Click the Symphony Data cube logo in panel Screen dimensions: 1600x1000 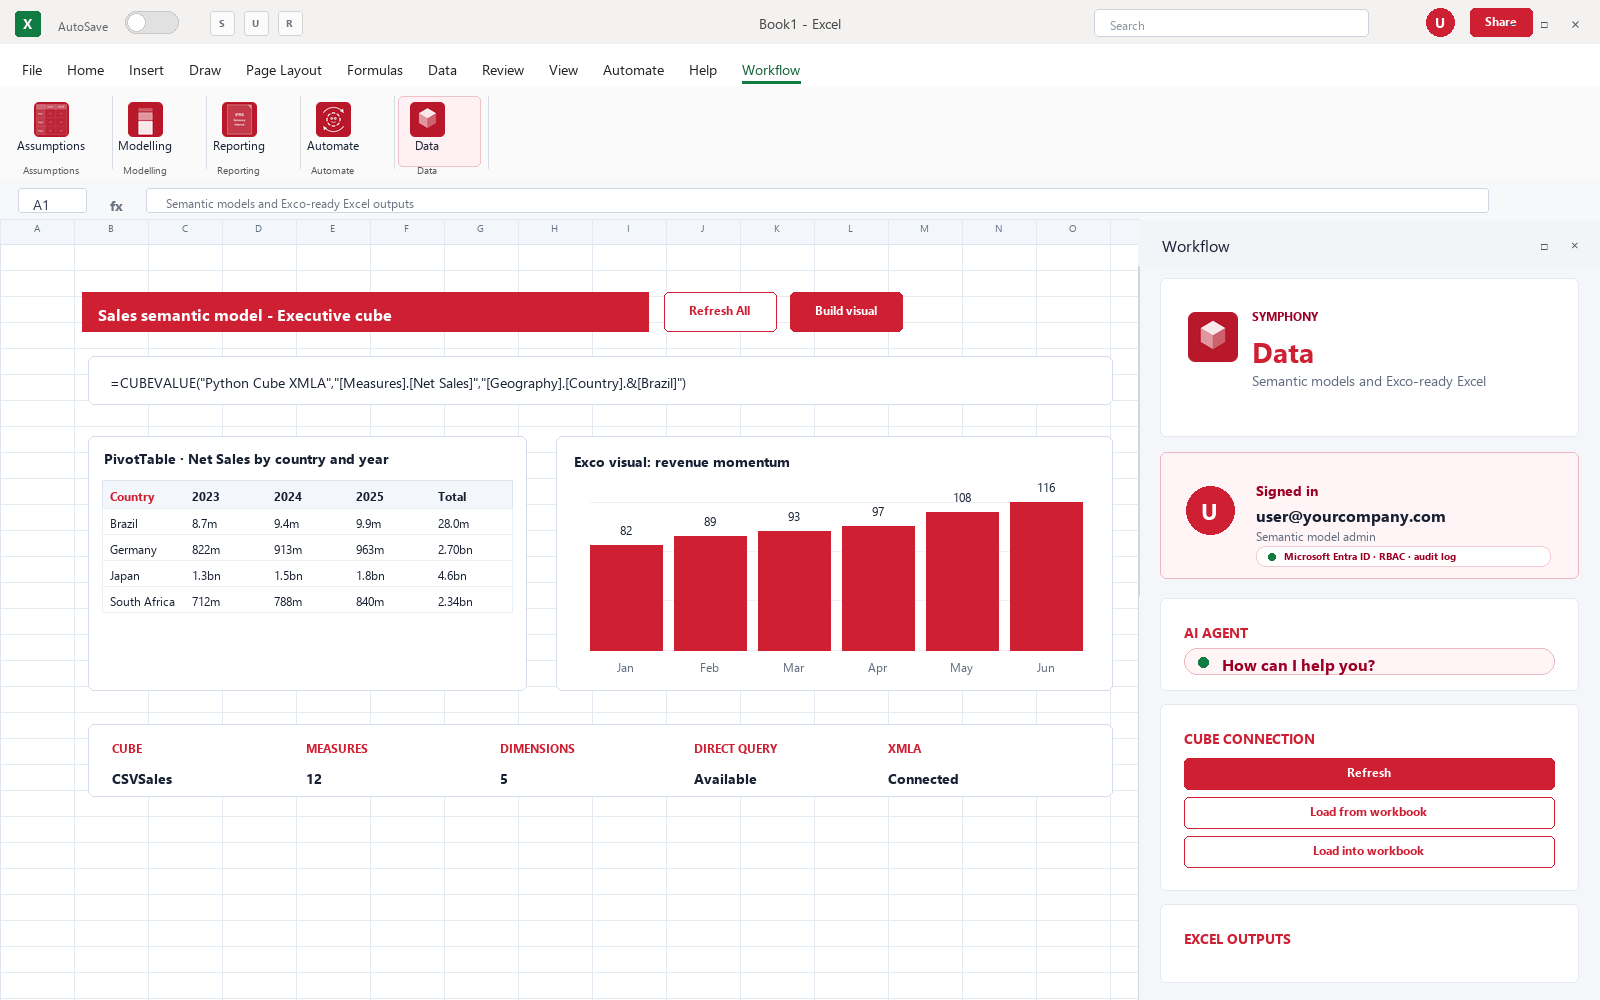click(1213, 337)
